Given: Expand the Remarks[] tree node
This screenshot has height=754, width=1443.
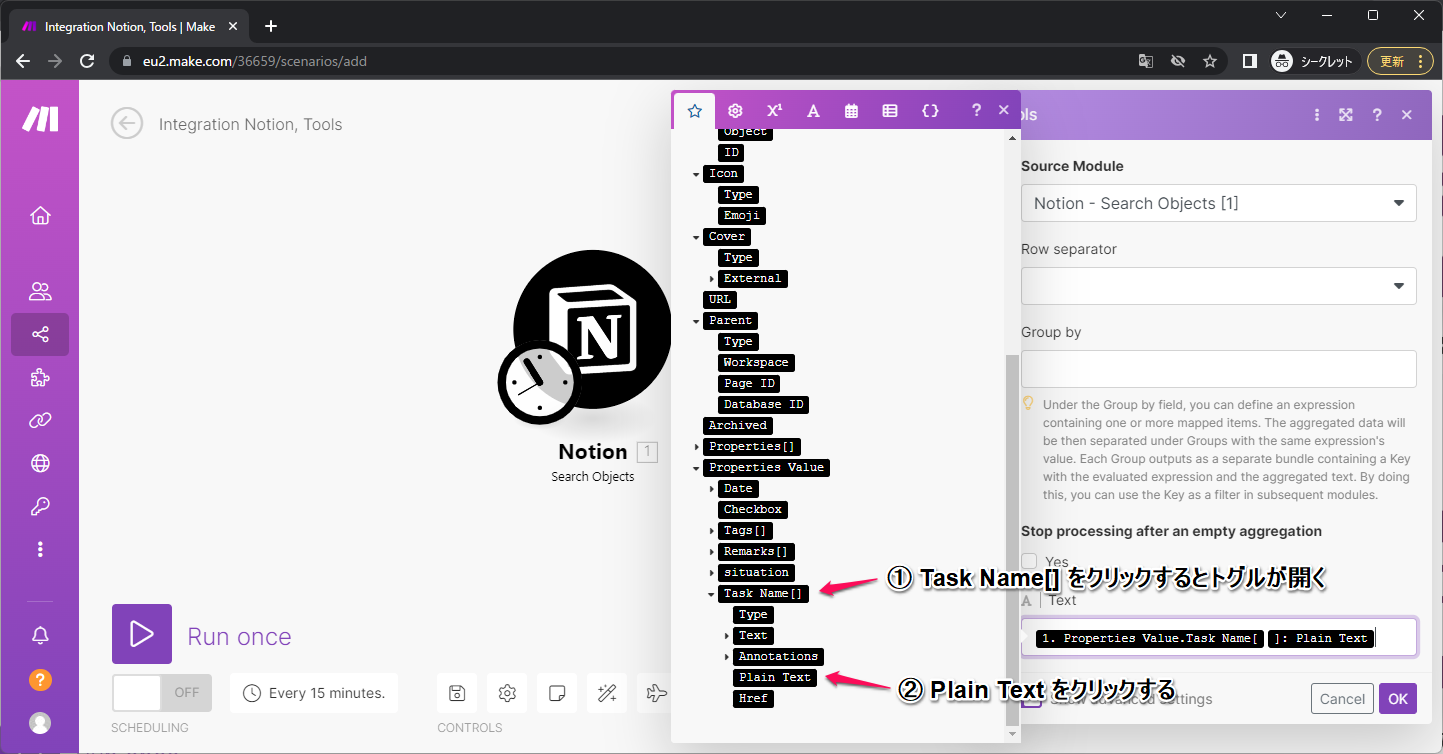Looking at the screenshot, I should [x=712, y=552].
